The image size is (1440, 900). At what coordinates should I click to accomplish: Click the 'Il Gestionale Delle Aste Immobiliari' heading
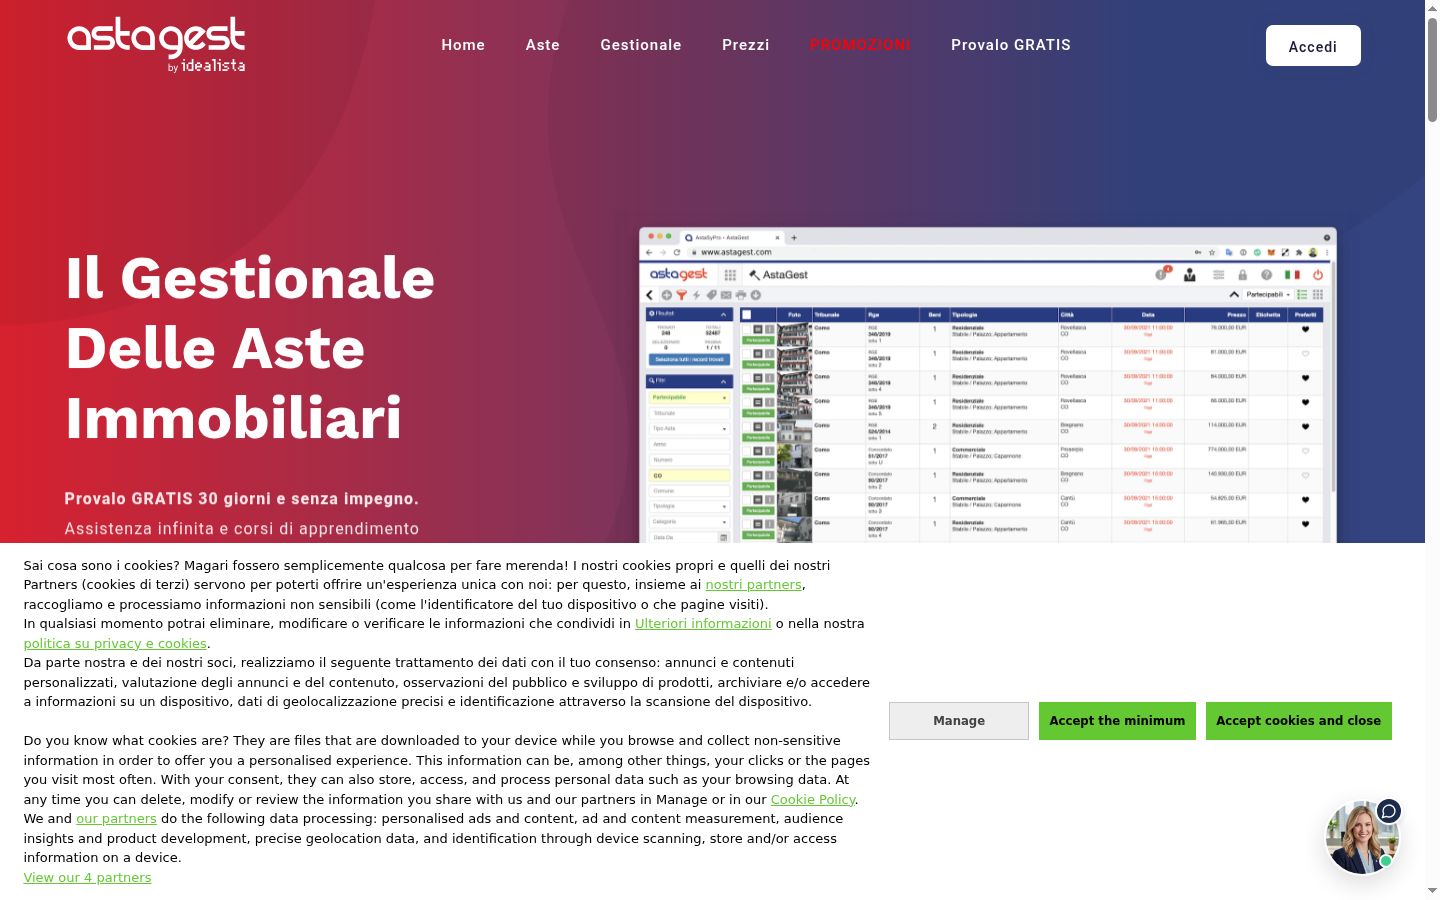[x=250, y=348]
